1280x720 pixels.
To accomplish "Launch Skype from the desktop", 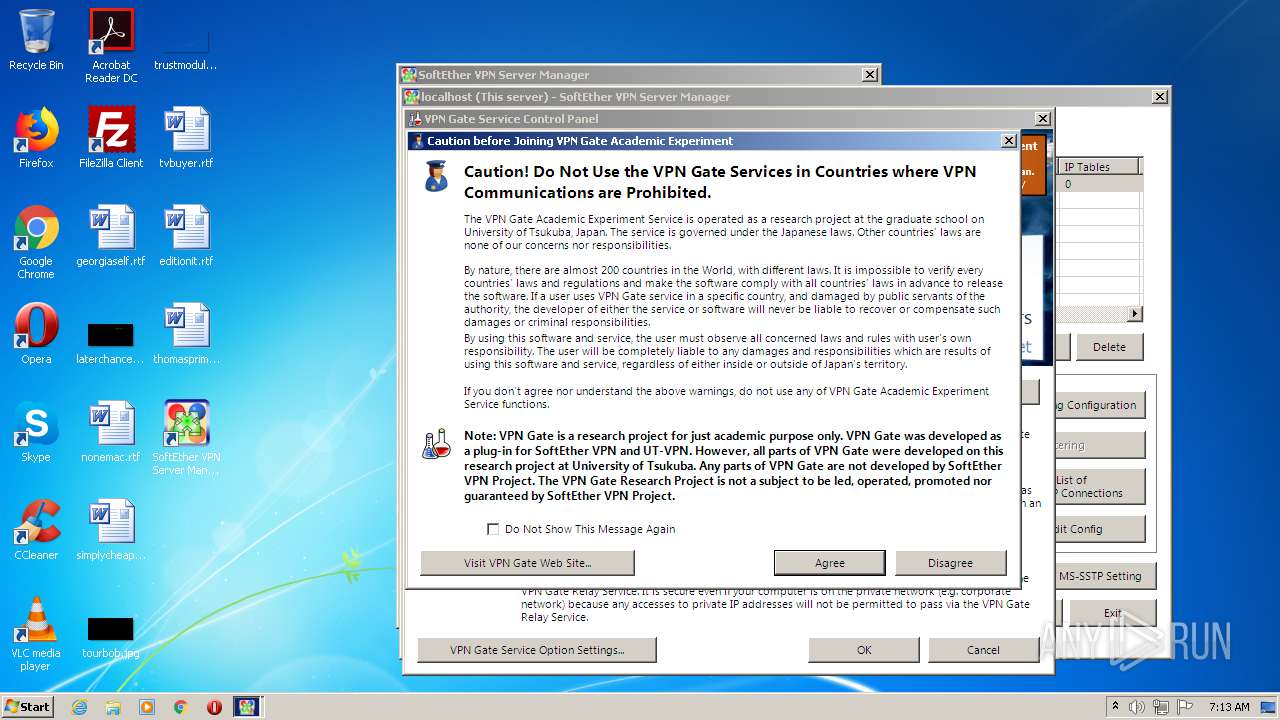I will point(36,432).
